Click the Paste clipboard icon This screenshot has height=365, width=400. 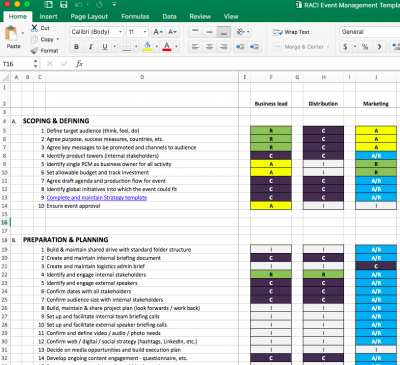pyautogui.click(x=12, y=34)
